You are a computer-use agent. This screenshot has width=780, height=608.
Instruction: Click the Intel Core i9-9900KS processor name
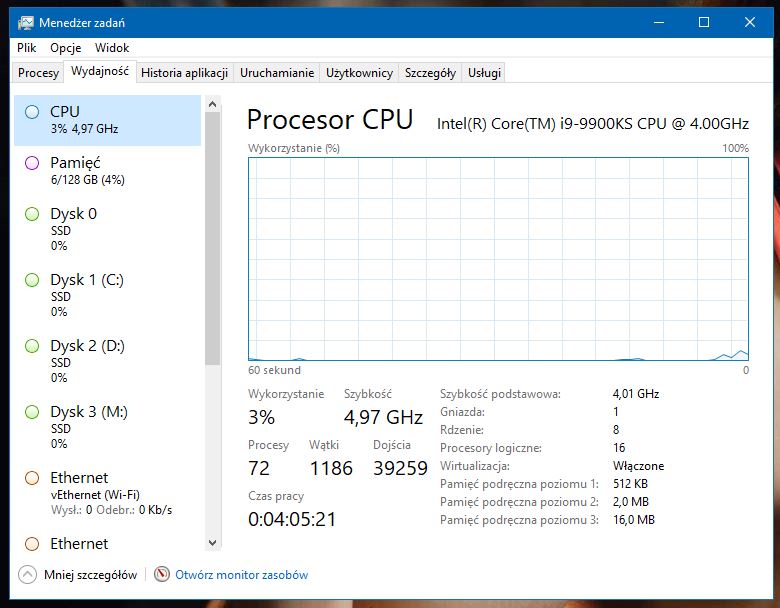(x=593, y=123)
